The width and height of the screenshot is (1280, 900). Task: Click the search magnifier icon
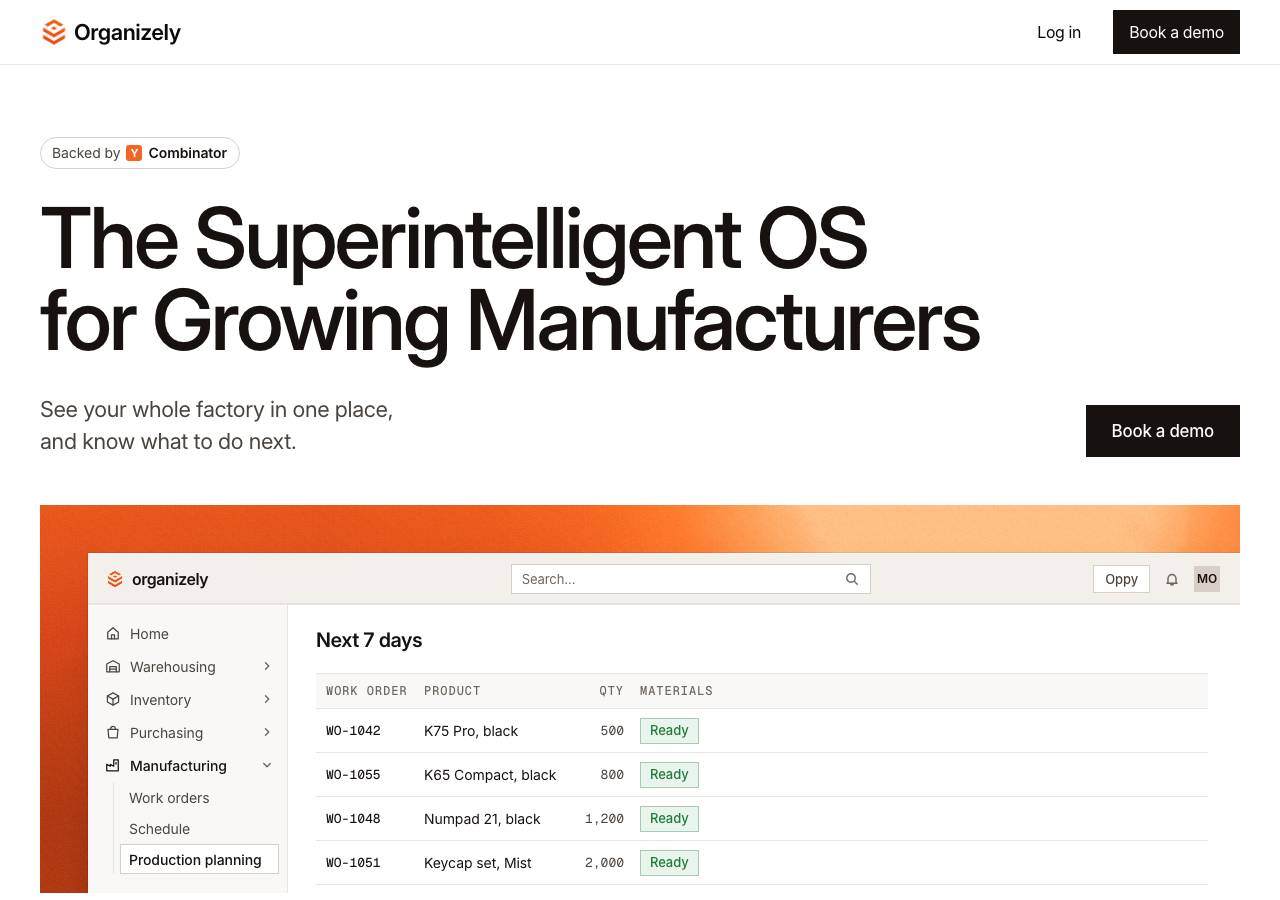point(852,579)
